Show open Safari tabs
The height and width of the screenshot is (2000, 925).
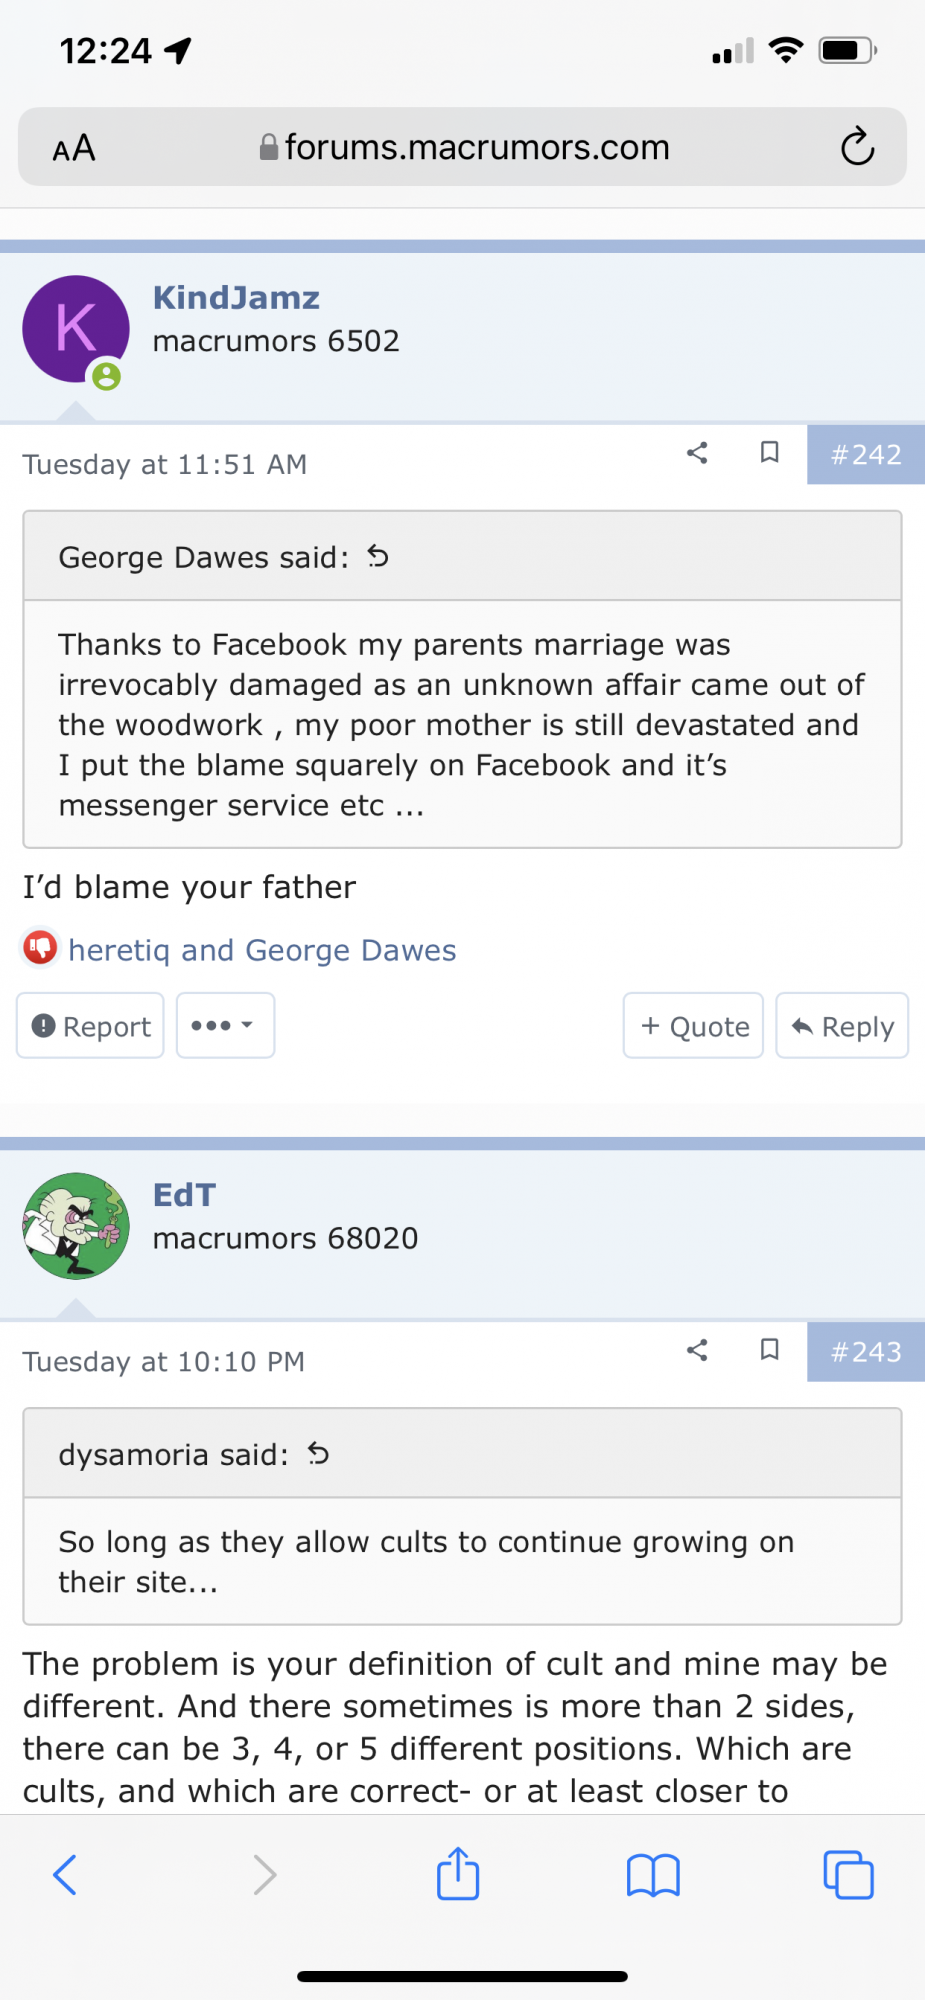click(848, 1874)
